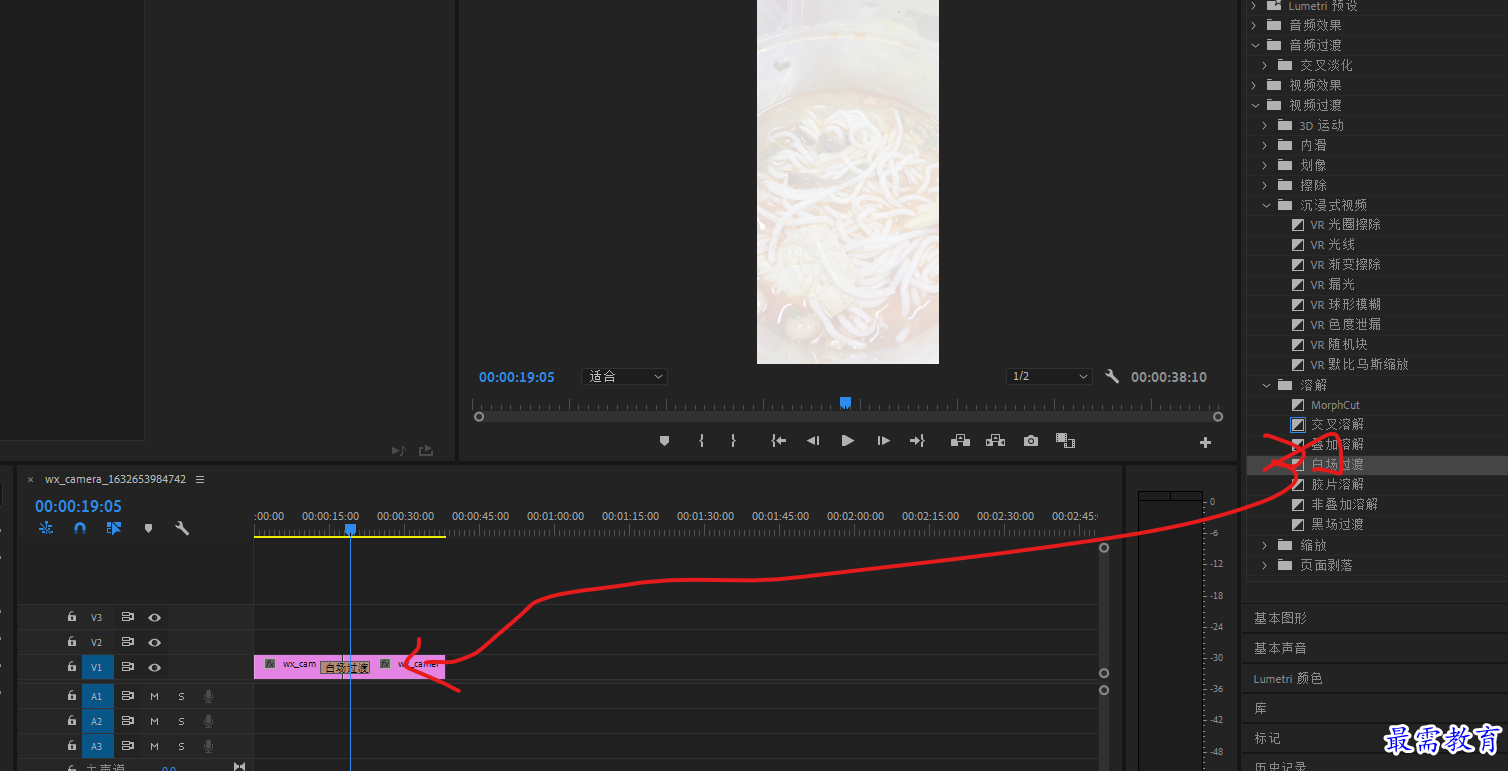Open sequence panel menu hamburger
1508x771 pixels.
pos(200,479)
